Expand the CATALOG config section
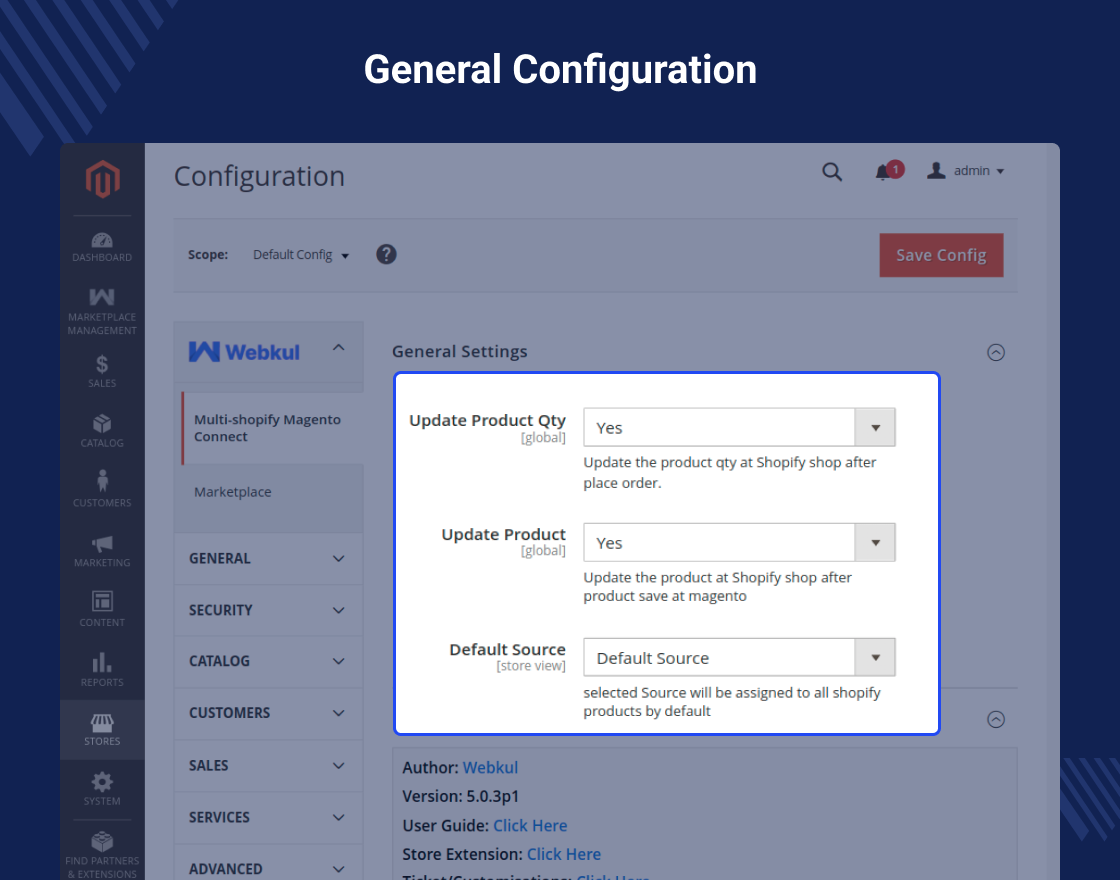The width and height of the screenshot is (1120, 880). coord(269,661)
